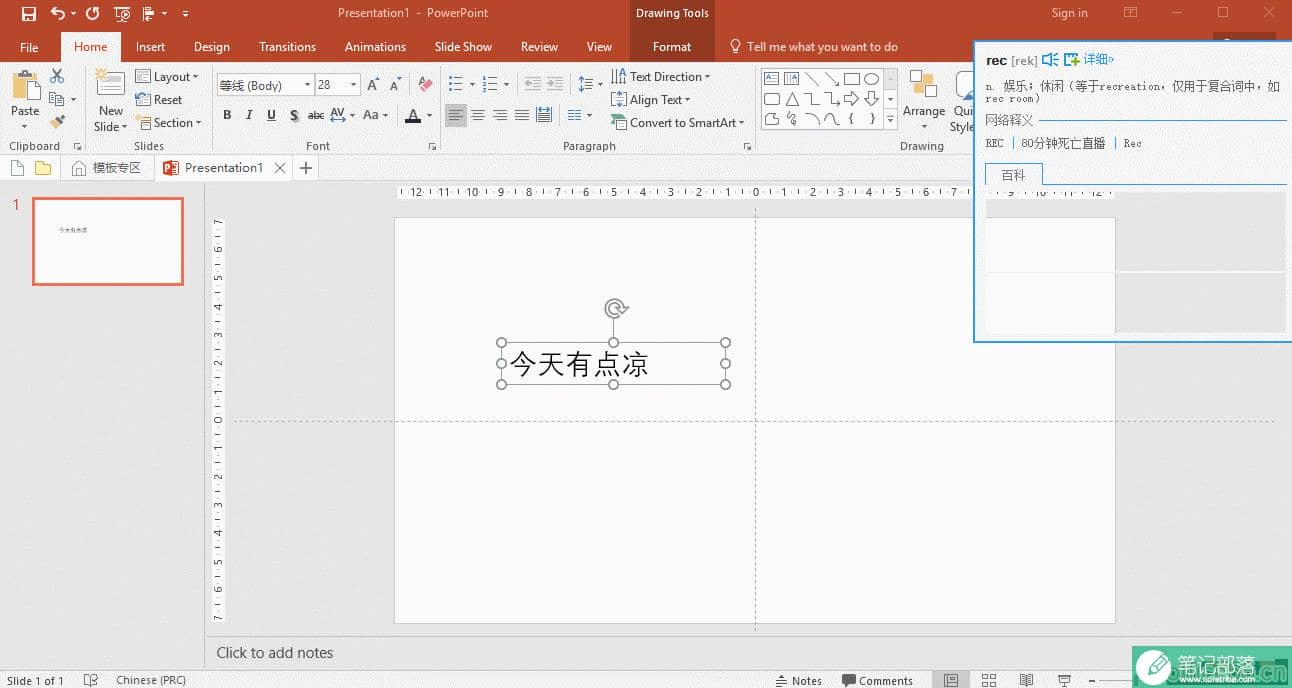This screenshot has width=1292, height=688.
Task: Open the Arrange button menu
Action: (x=924, y=101)
